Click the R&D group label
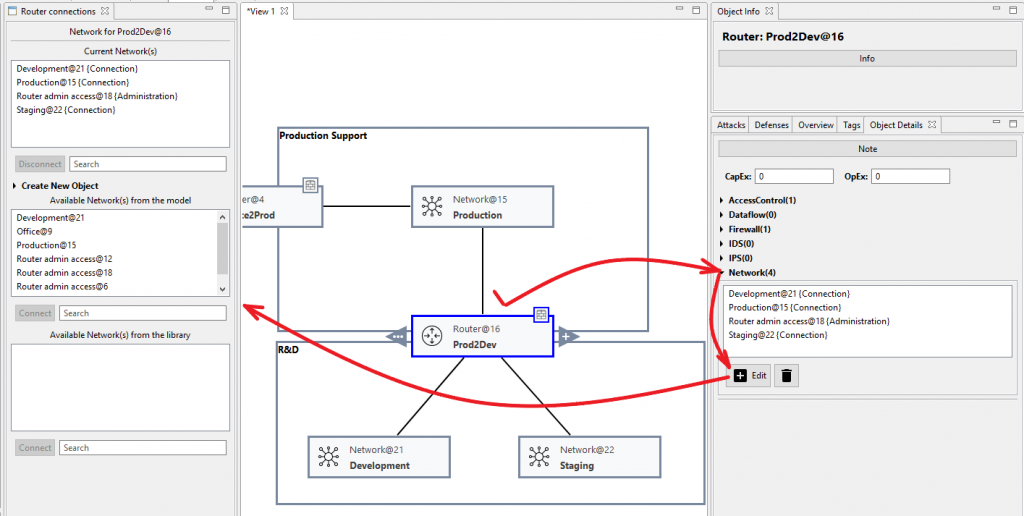Image resolution: width=1024 pixels, height=516 pixels. [288, 350]
